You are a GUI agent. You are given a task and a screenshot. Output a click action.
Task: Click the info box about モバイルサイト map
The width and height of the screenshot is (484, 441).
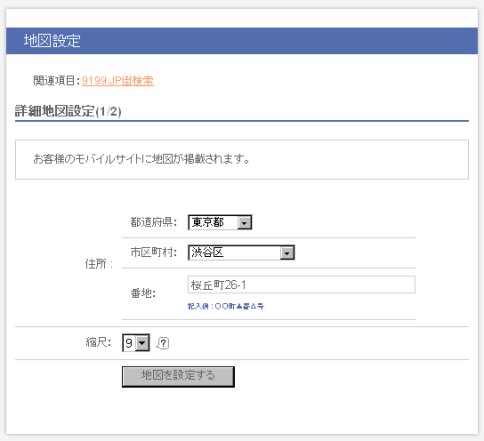coord(242,160)
